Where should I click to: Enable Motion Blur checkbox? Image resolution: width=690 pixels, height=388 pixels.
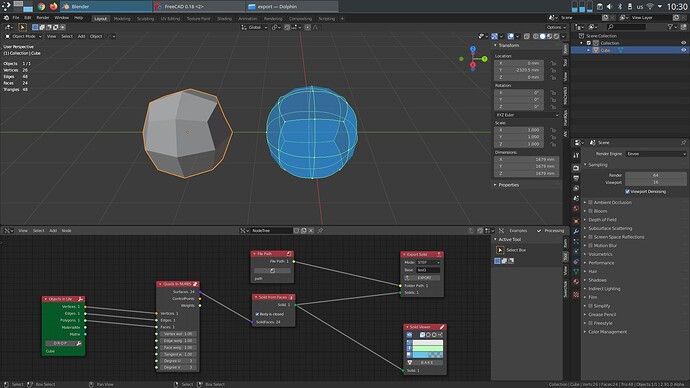pos(591,245)
